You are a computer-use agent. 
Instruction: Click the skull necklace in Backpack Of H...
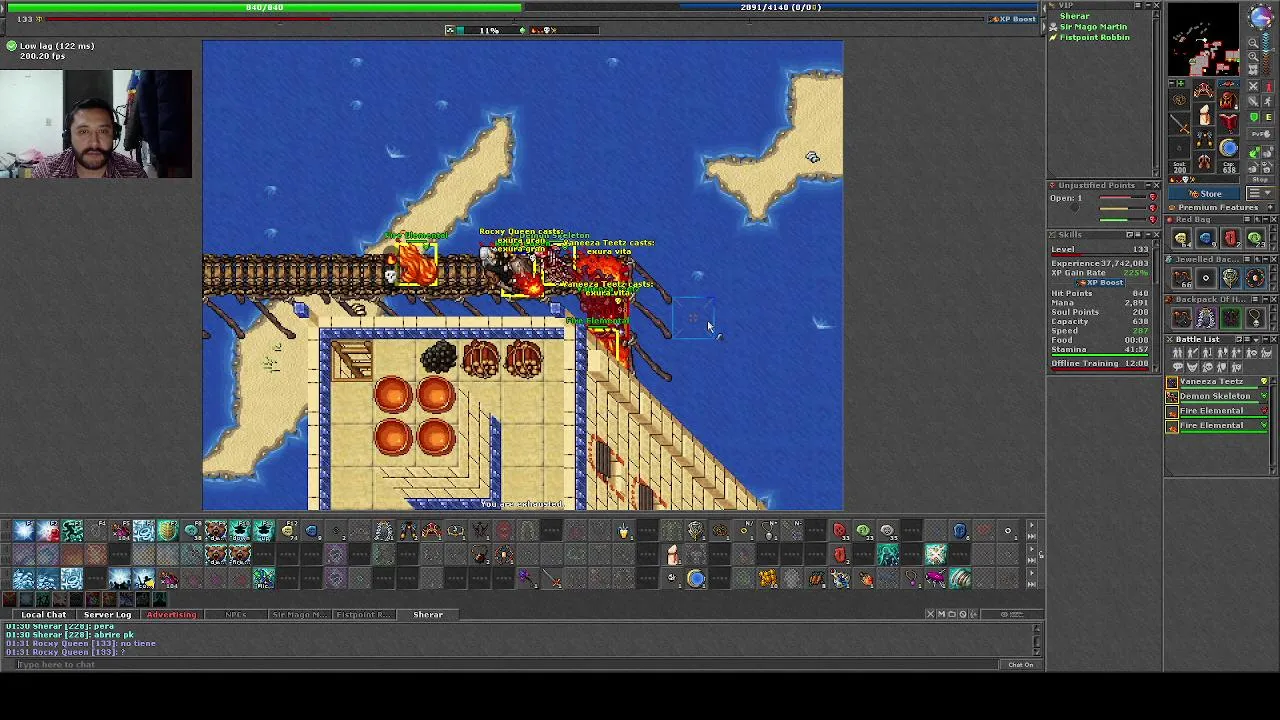click(x=1255, y=317)
